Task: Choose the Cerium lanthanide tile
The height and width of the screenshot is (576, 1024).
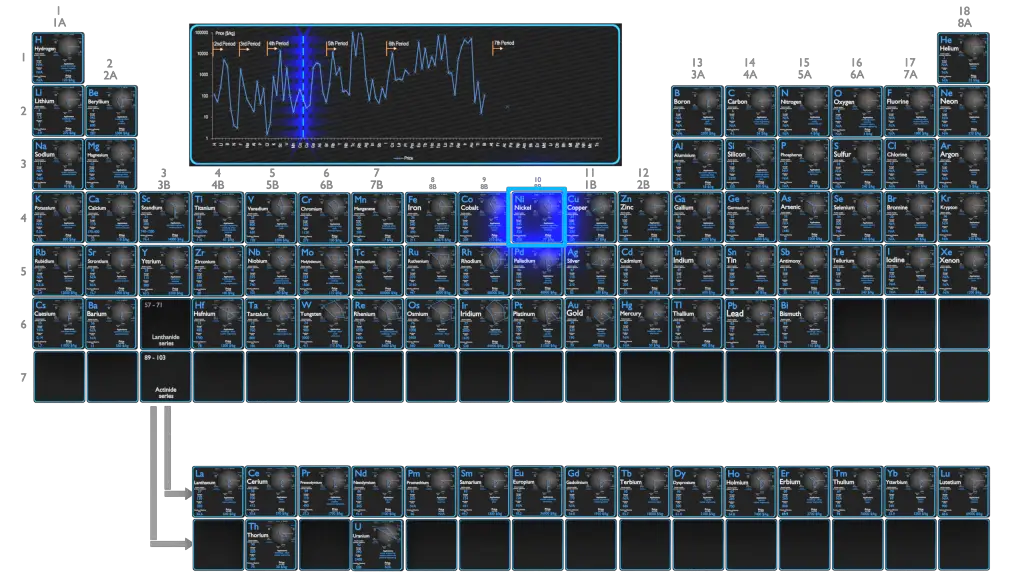Action: click(x=271, y=492)
